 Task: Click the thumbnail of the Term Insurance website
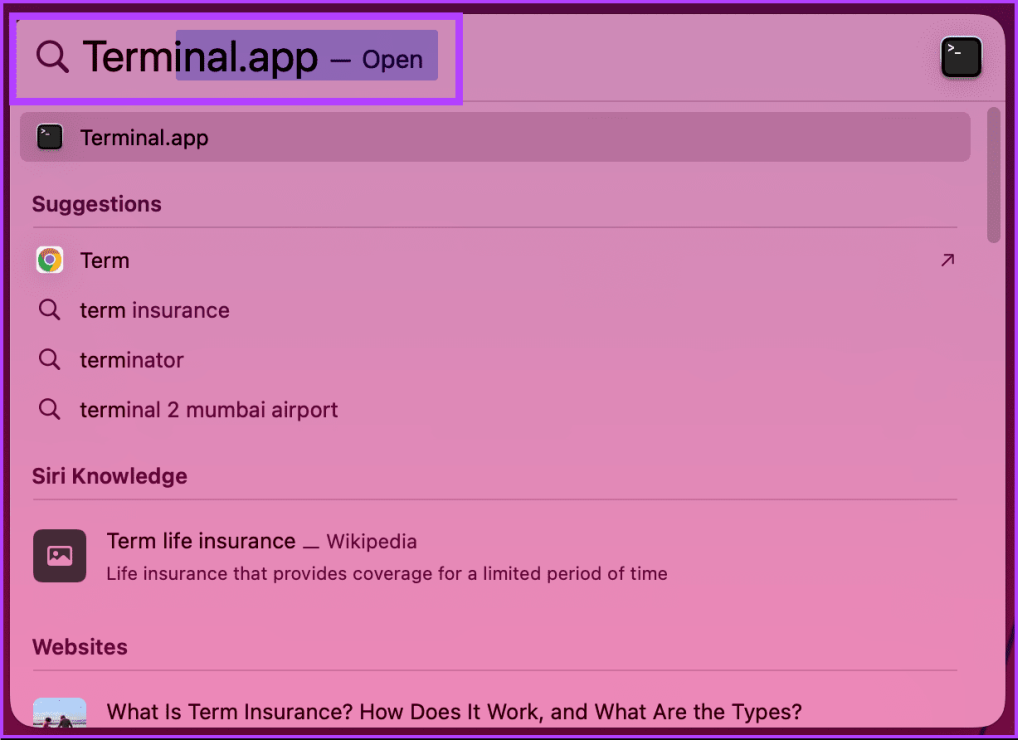[x=60, y=713]
